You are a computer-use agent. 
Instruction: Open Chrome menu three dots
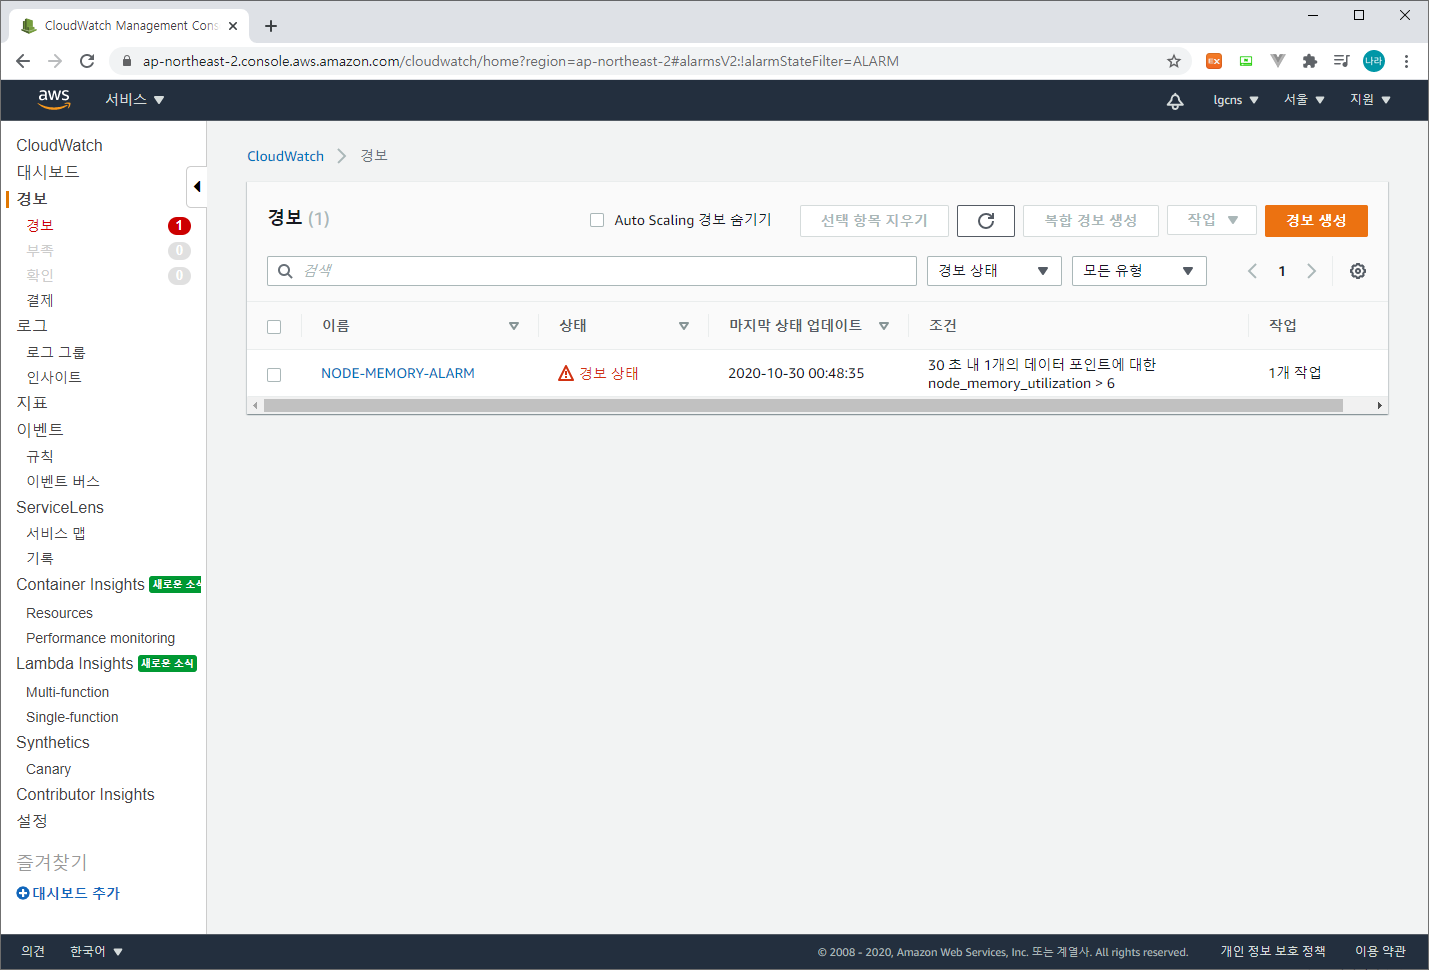1406,61
